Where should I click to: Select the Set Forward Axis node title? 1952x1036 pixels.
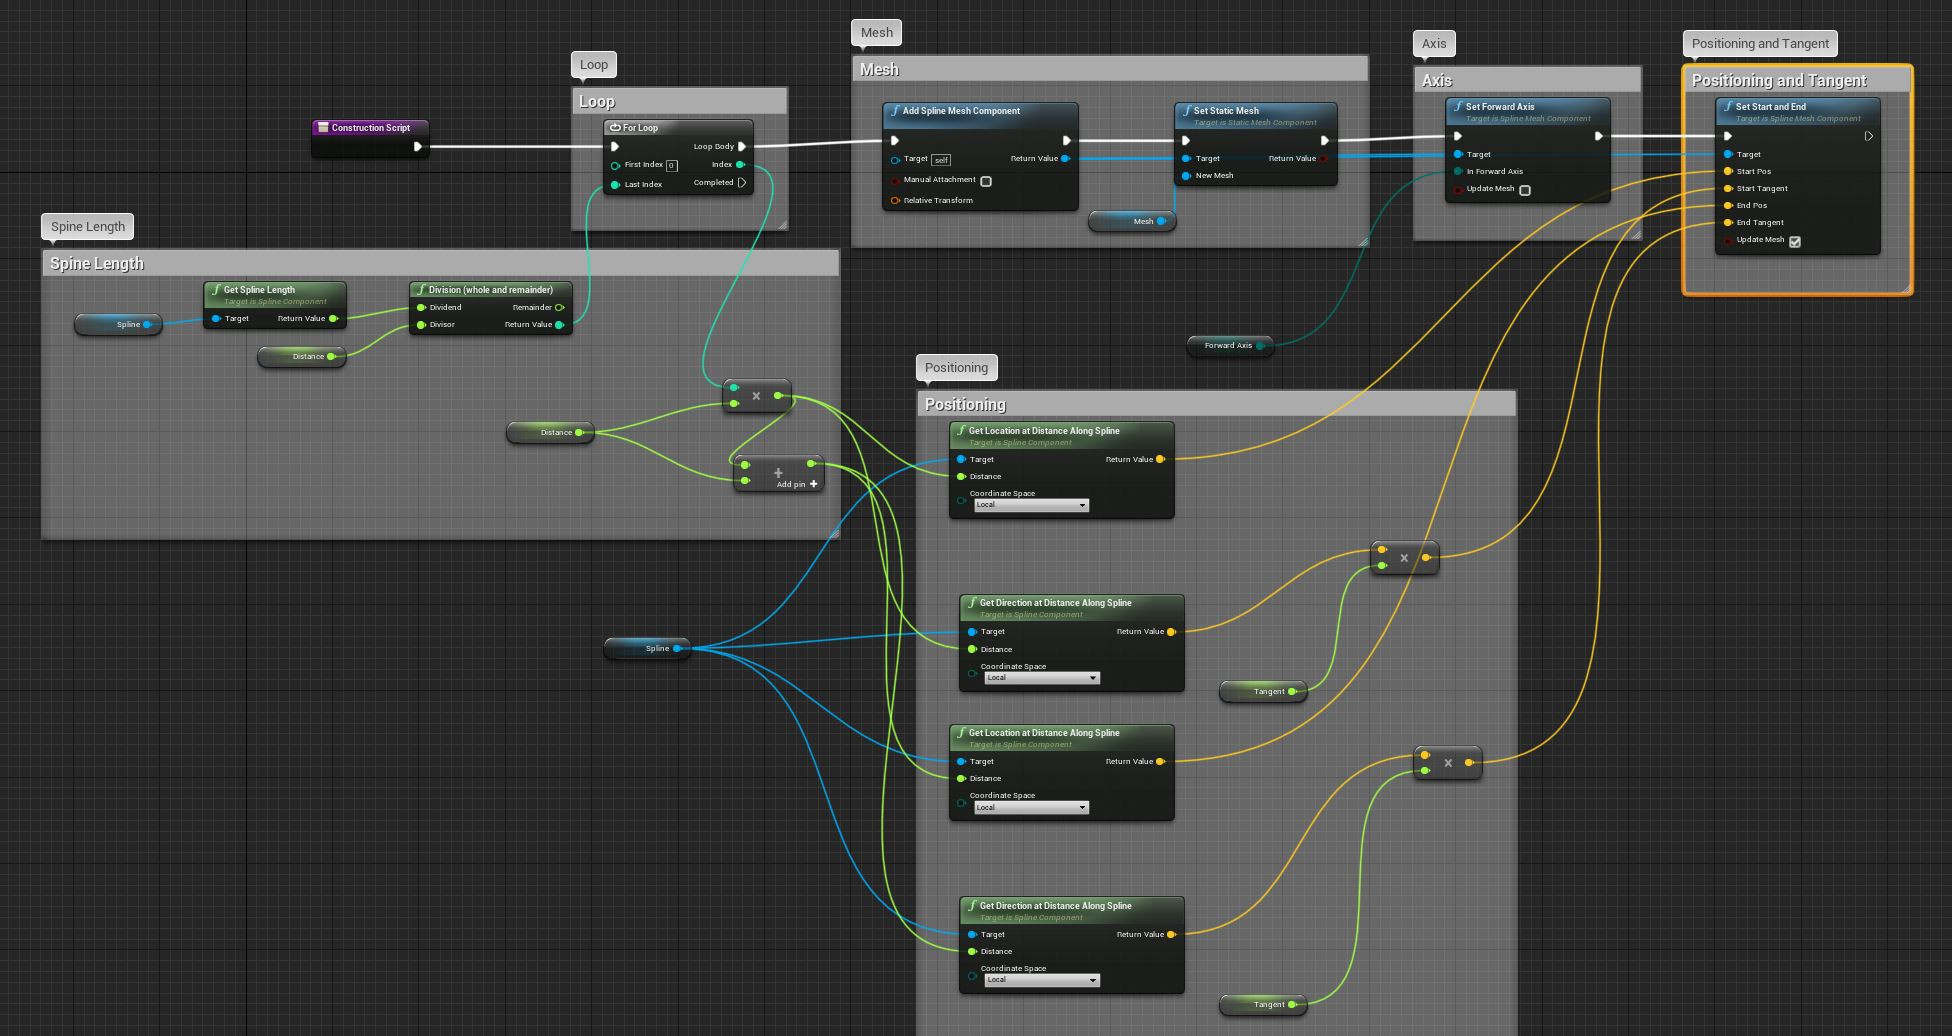[1500, 107]
